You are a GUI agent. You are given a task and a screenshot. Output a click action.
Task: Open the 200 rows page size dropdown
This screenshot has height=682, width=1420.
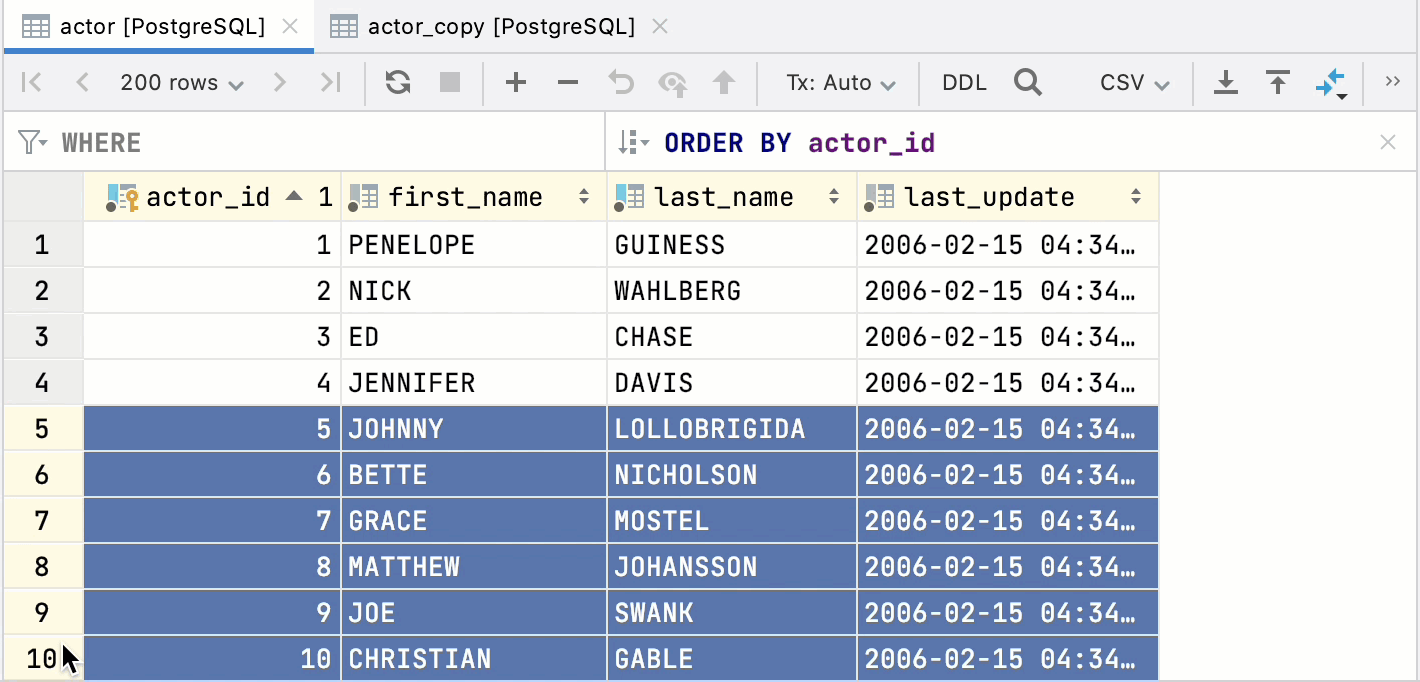pos(181,82)
